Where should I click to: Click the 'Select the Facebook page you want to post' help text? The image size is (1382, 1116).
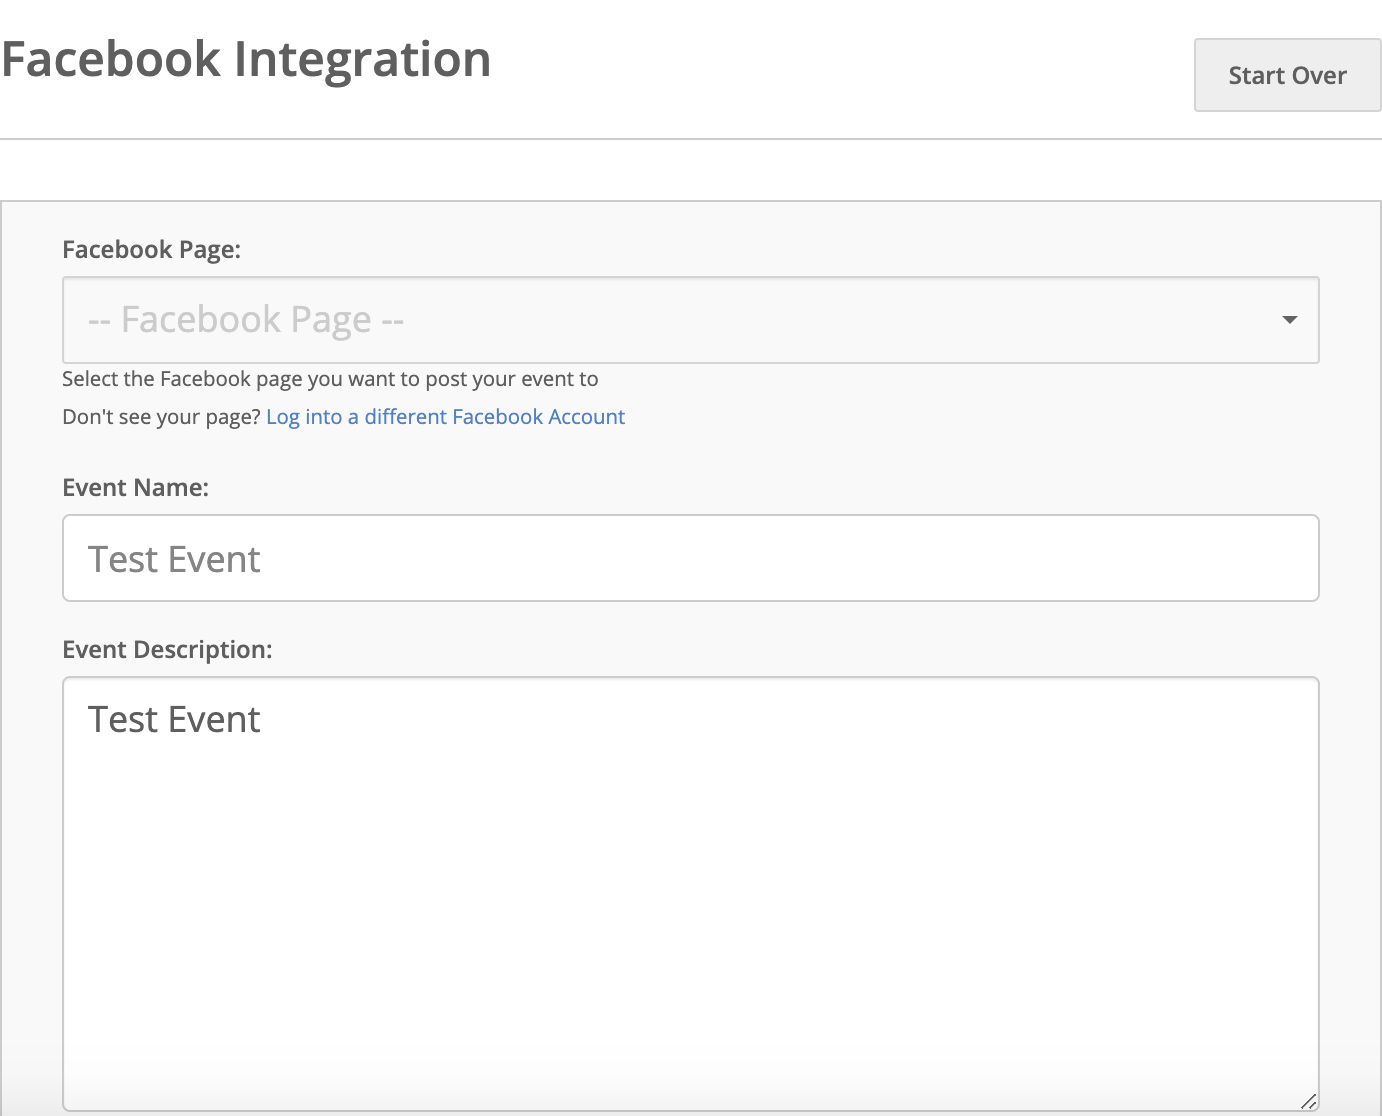pos(330,379)
